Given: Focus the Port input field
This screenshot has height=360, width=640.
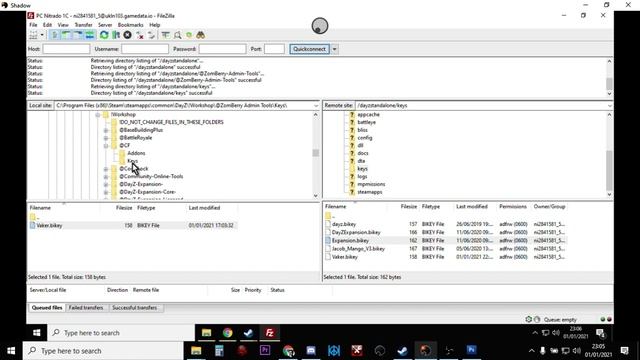Looking at the screenshot, I should coord(274,49).
